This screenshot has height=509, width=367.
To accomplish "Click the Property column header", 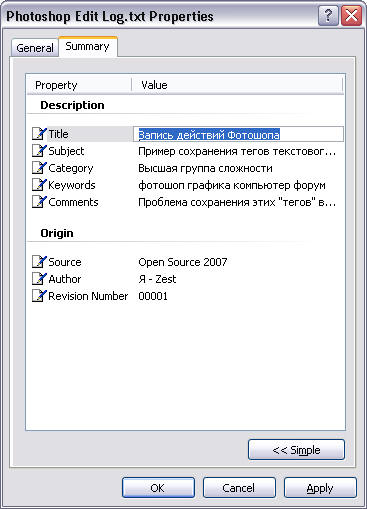I will (79, 85).
